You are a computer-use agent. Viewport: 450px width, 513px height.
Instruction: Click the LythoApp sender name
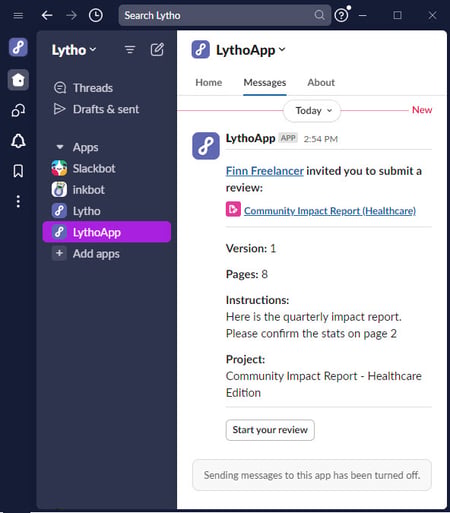pos(250,138)
